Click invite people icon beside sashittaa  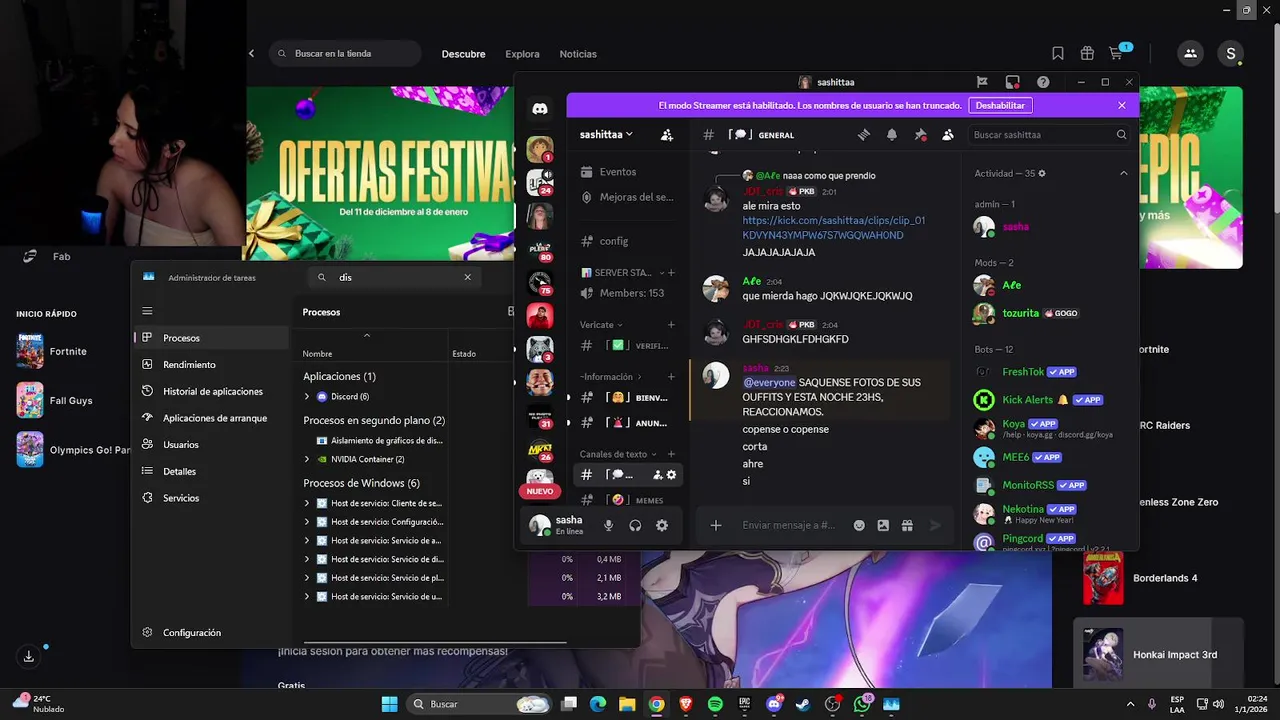[x=667, y=135]
